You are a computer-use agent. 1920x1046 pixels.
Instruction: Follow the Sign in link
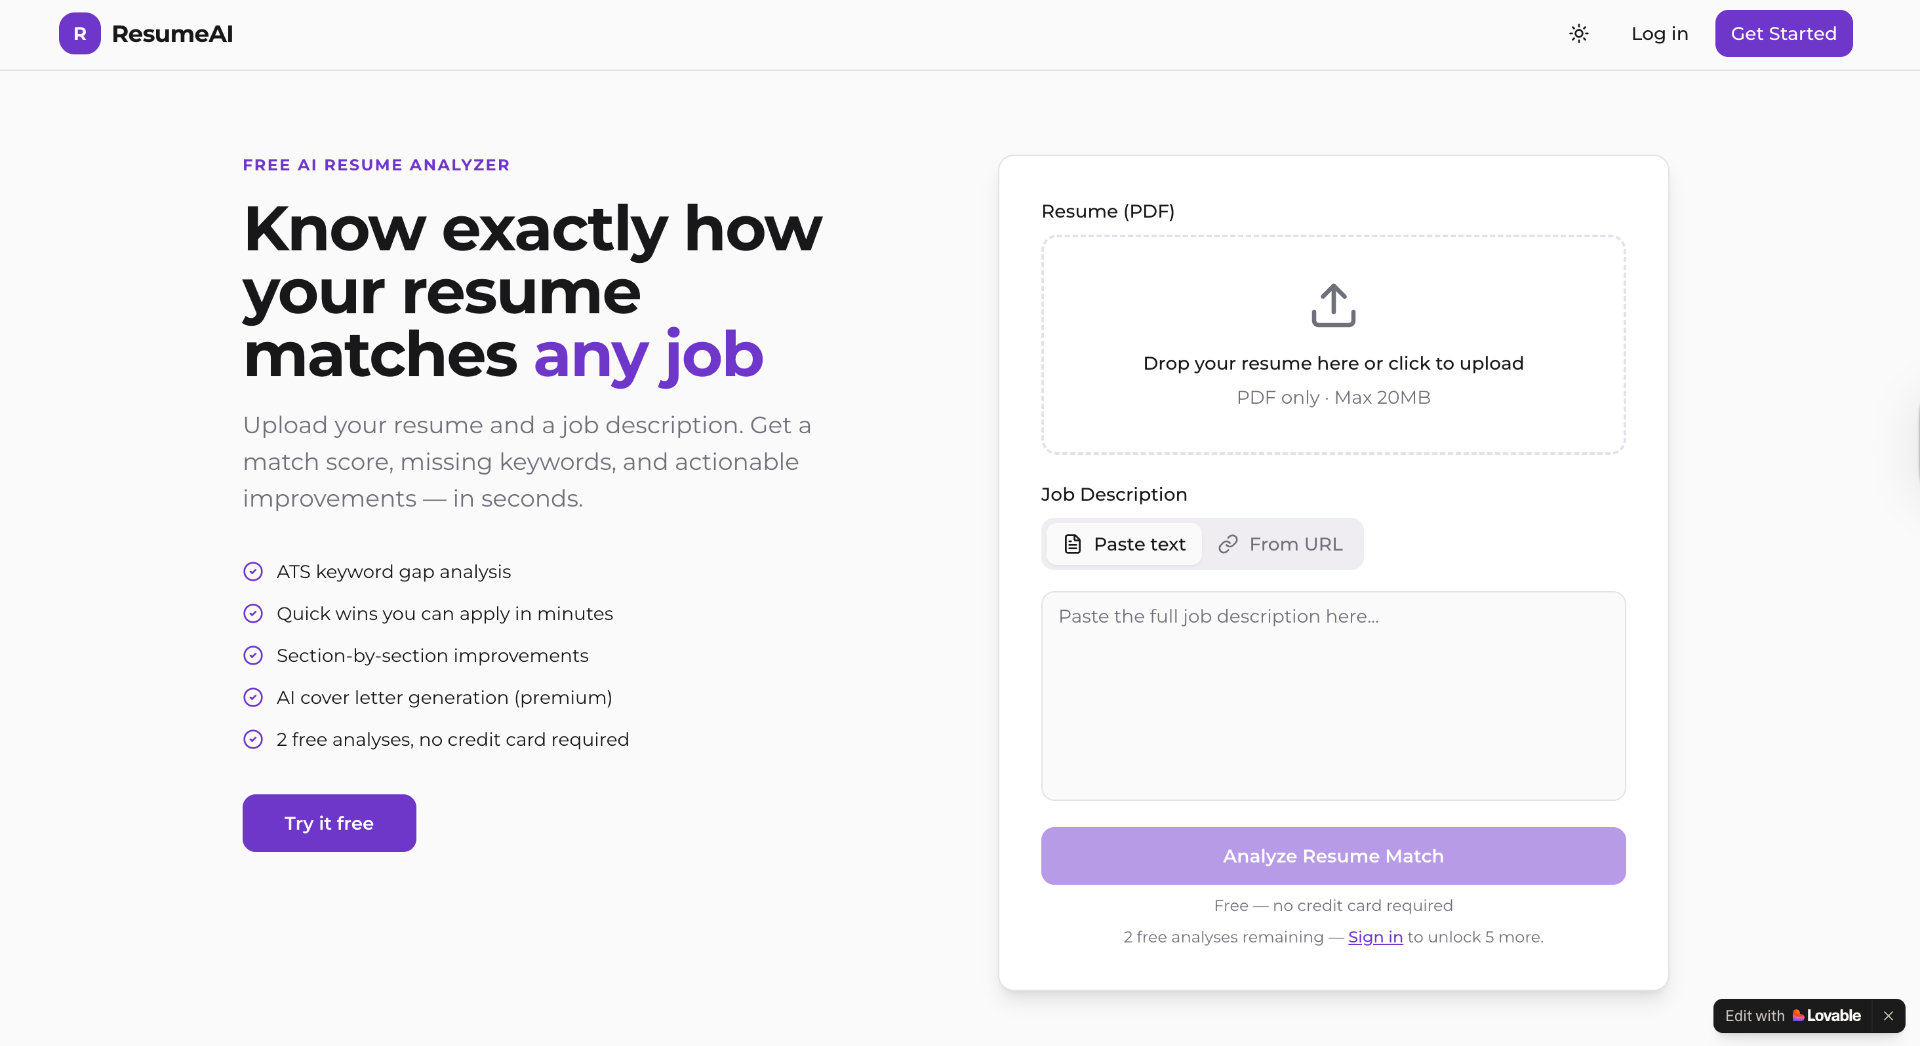[x=1375, y=937]
